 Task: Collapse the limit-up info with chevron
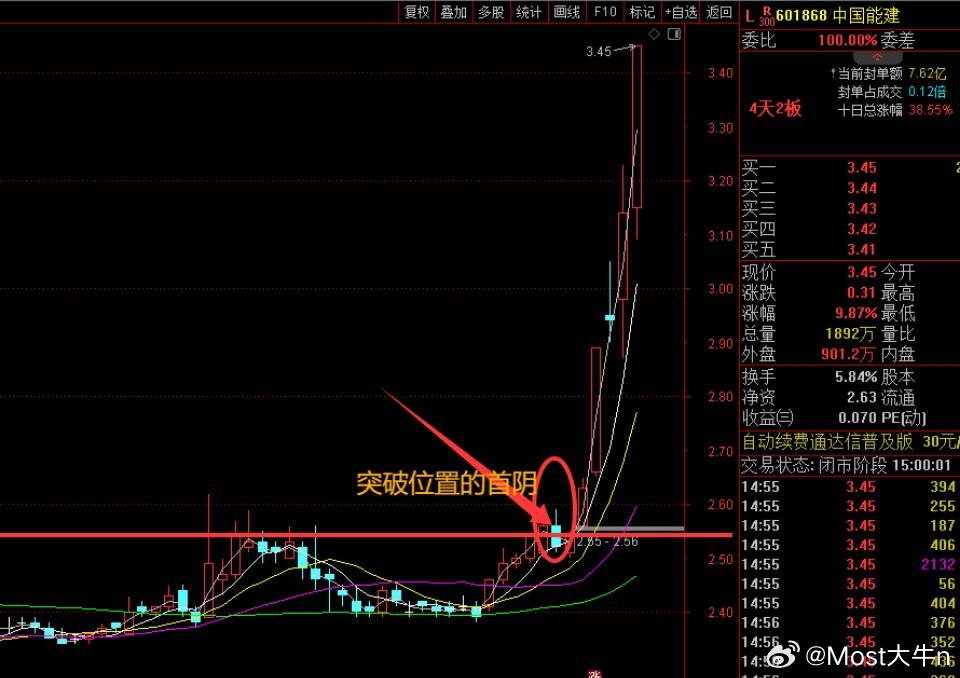click(877, 57)
